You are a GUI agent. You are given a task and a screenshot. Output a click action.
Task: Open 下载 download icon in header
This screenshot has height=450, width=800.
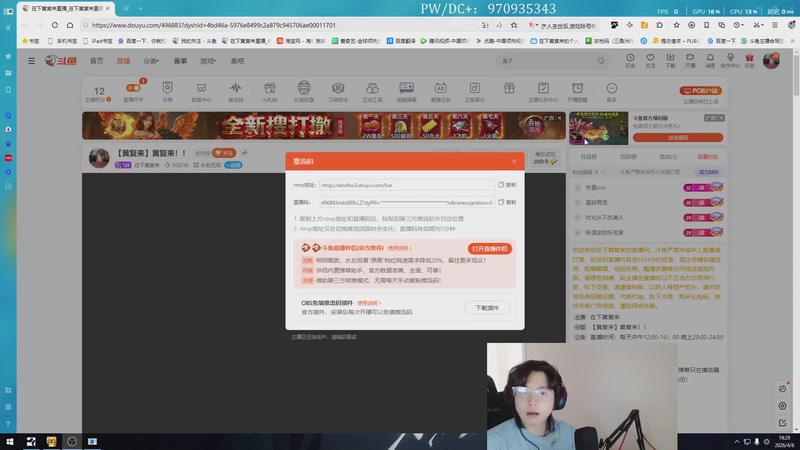670,60
